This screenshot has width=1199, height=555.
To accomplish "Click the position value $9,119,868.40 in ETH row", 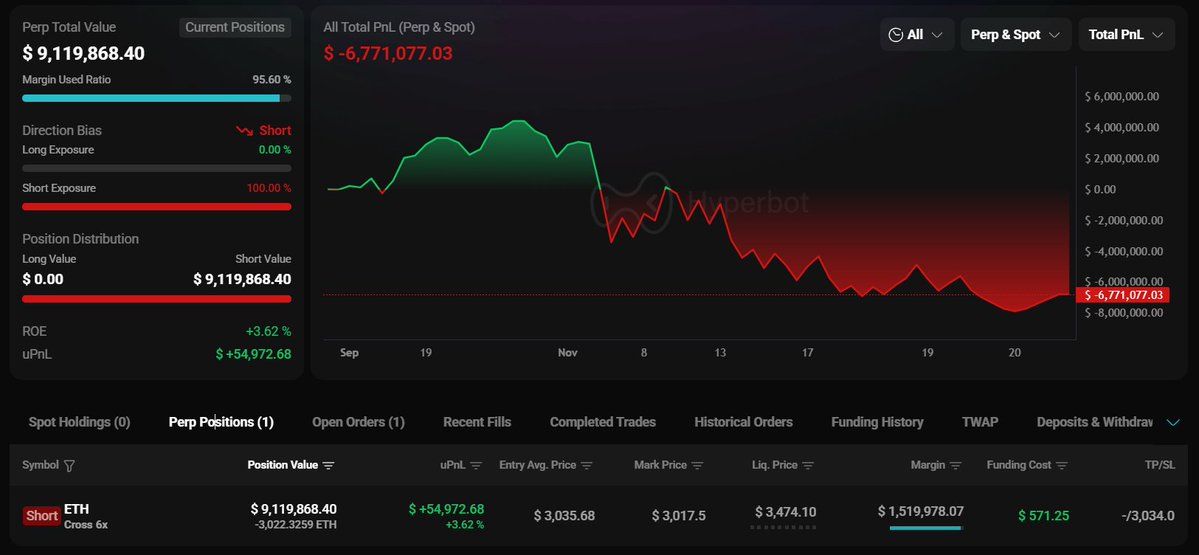I will 294,509.
